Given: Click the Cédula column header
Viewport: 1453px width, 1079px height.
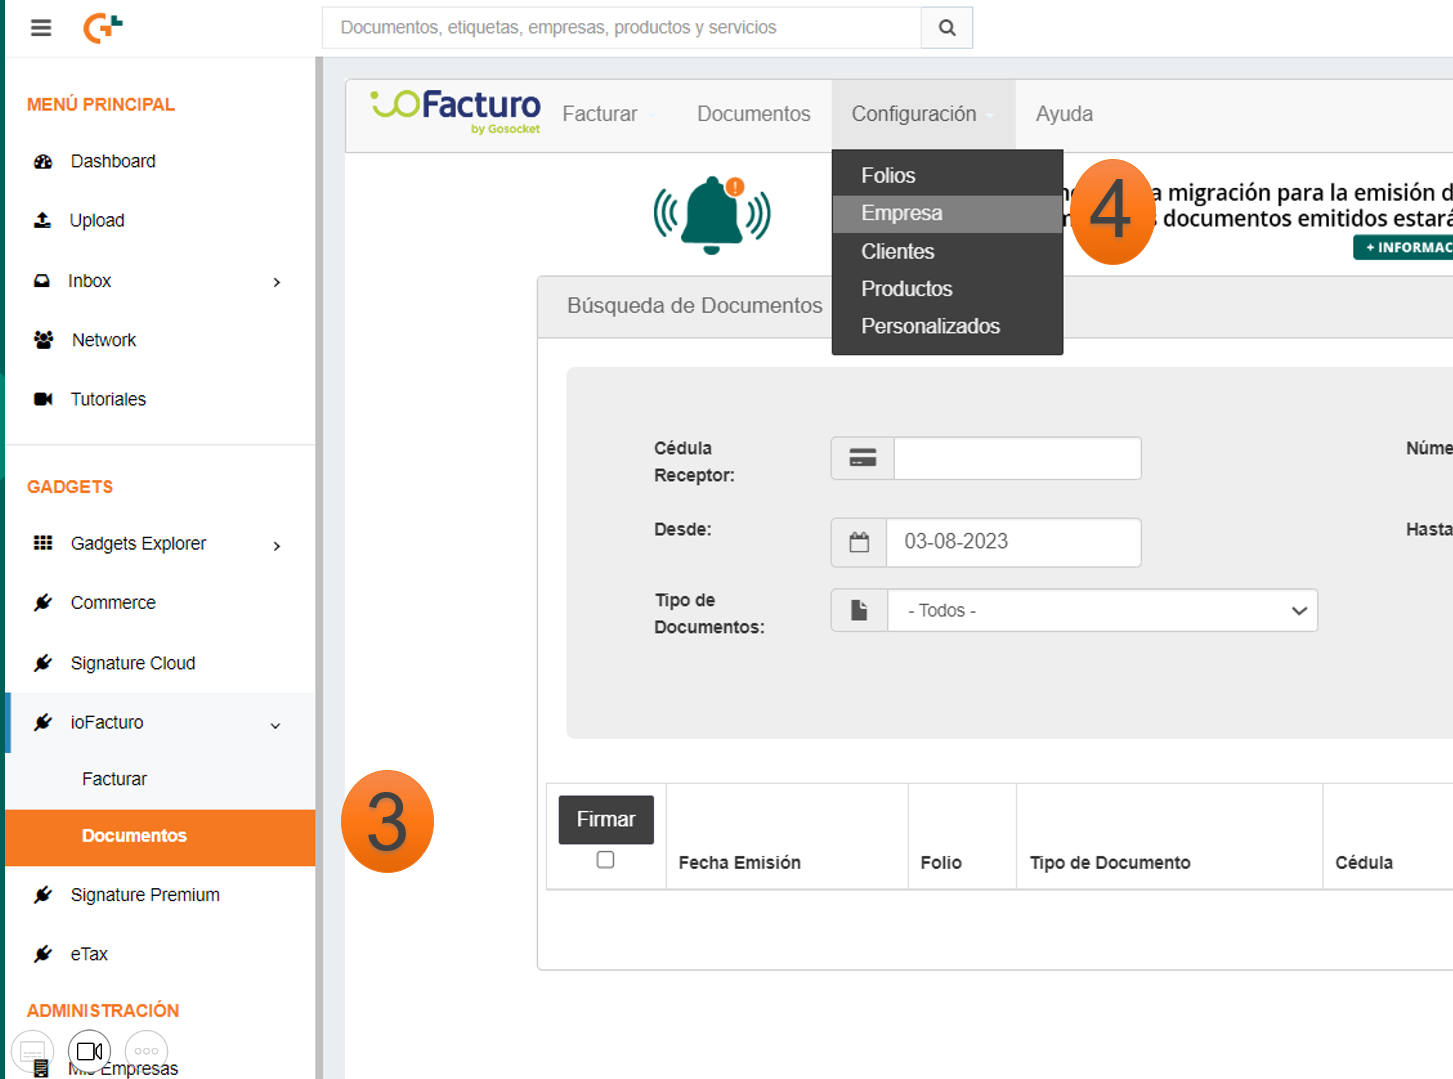Looking at the screenshot, I should coord(1364,862).
